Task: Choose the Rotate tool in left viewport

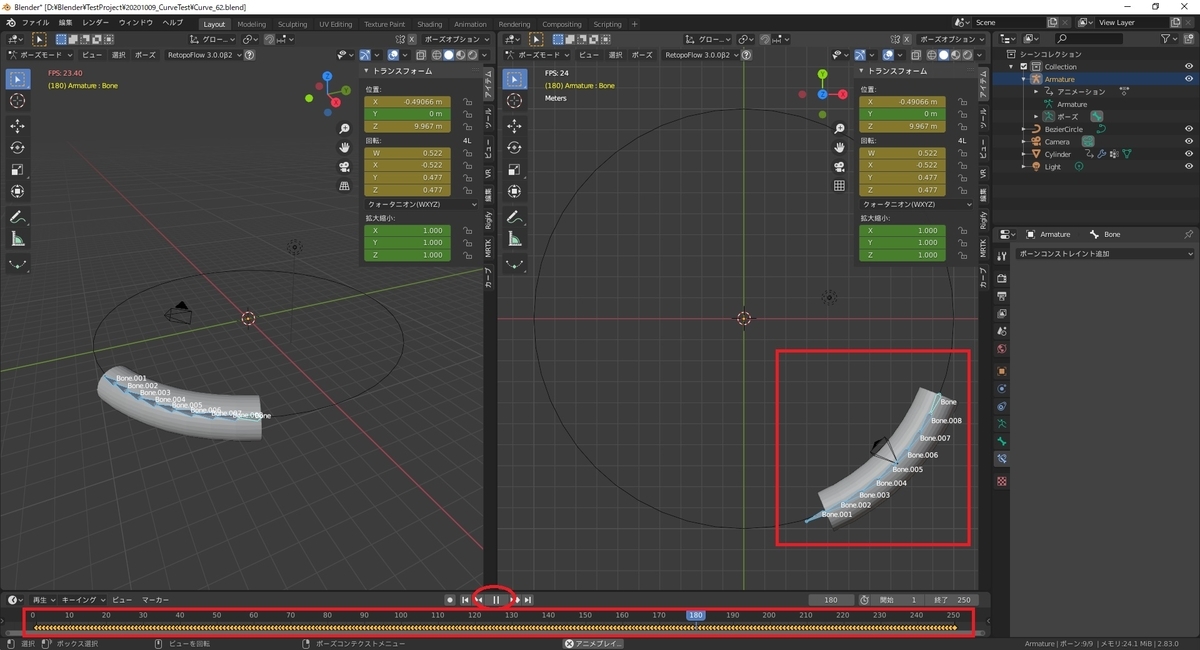Action: click(18, 147)
